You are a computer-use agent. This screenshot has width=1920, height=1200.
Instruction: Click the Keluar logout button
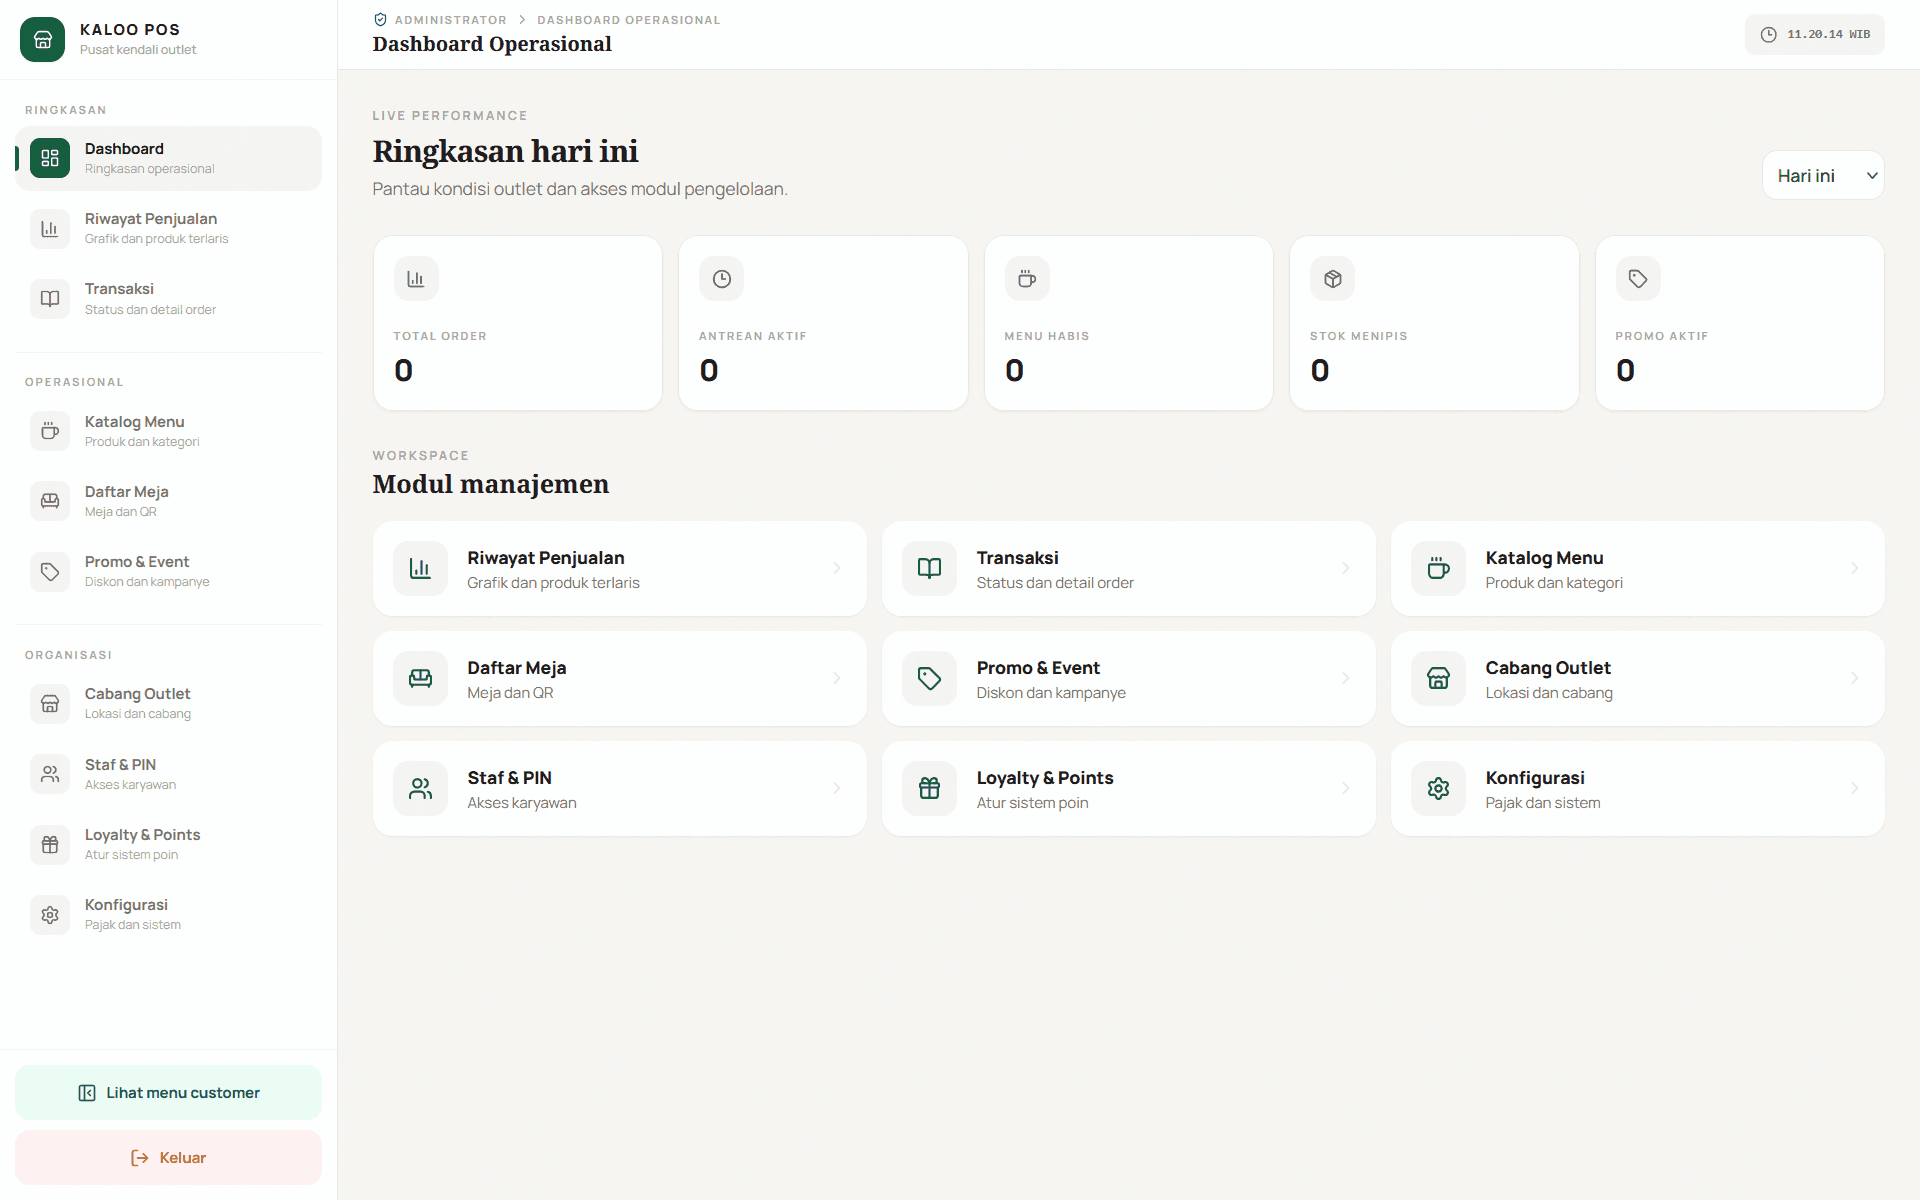(x=168, y=1158)
